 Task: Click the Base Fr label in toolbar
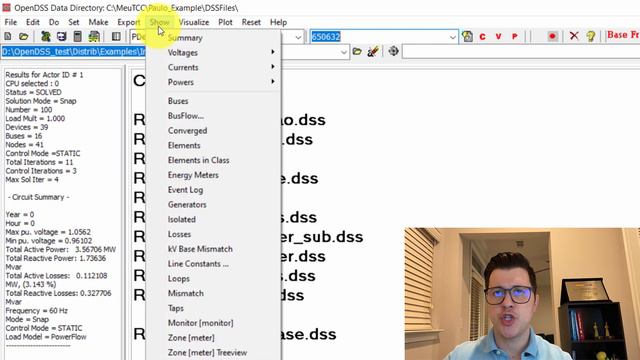623,35
